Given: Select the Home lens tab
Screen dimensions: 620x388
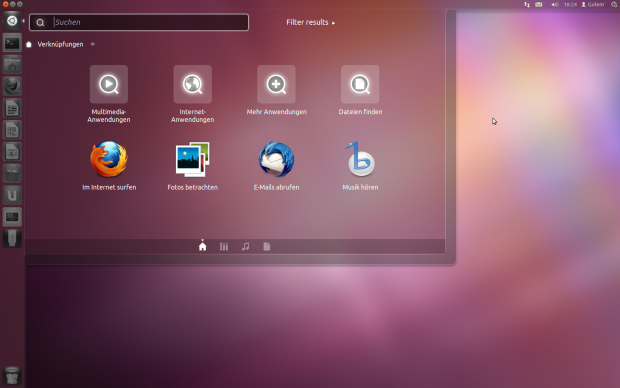Looking at the screenshot, I should click(202, 246).
